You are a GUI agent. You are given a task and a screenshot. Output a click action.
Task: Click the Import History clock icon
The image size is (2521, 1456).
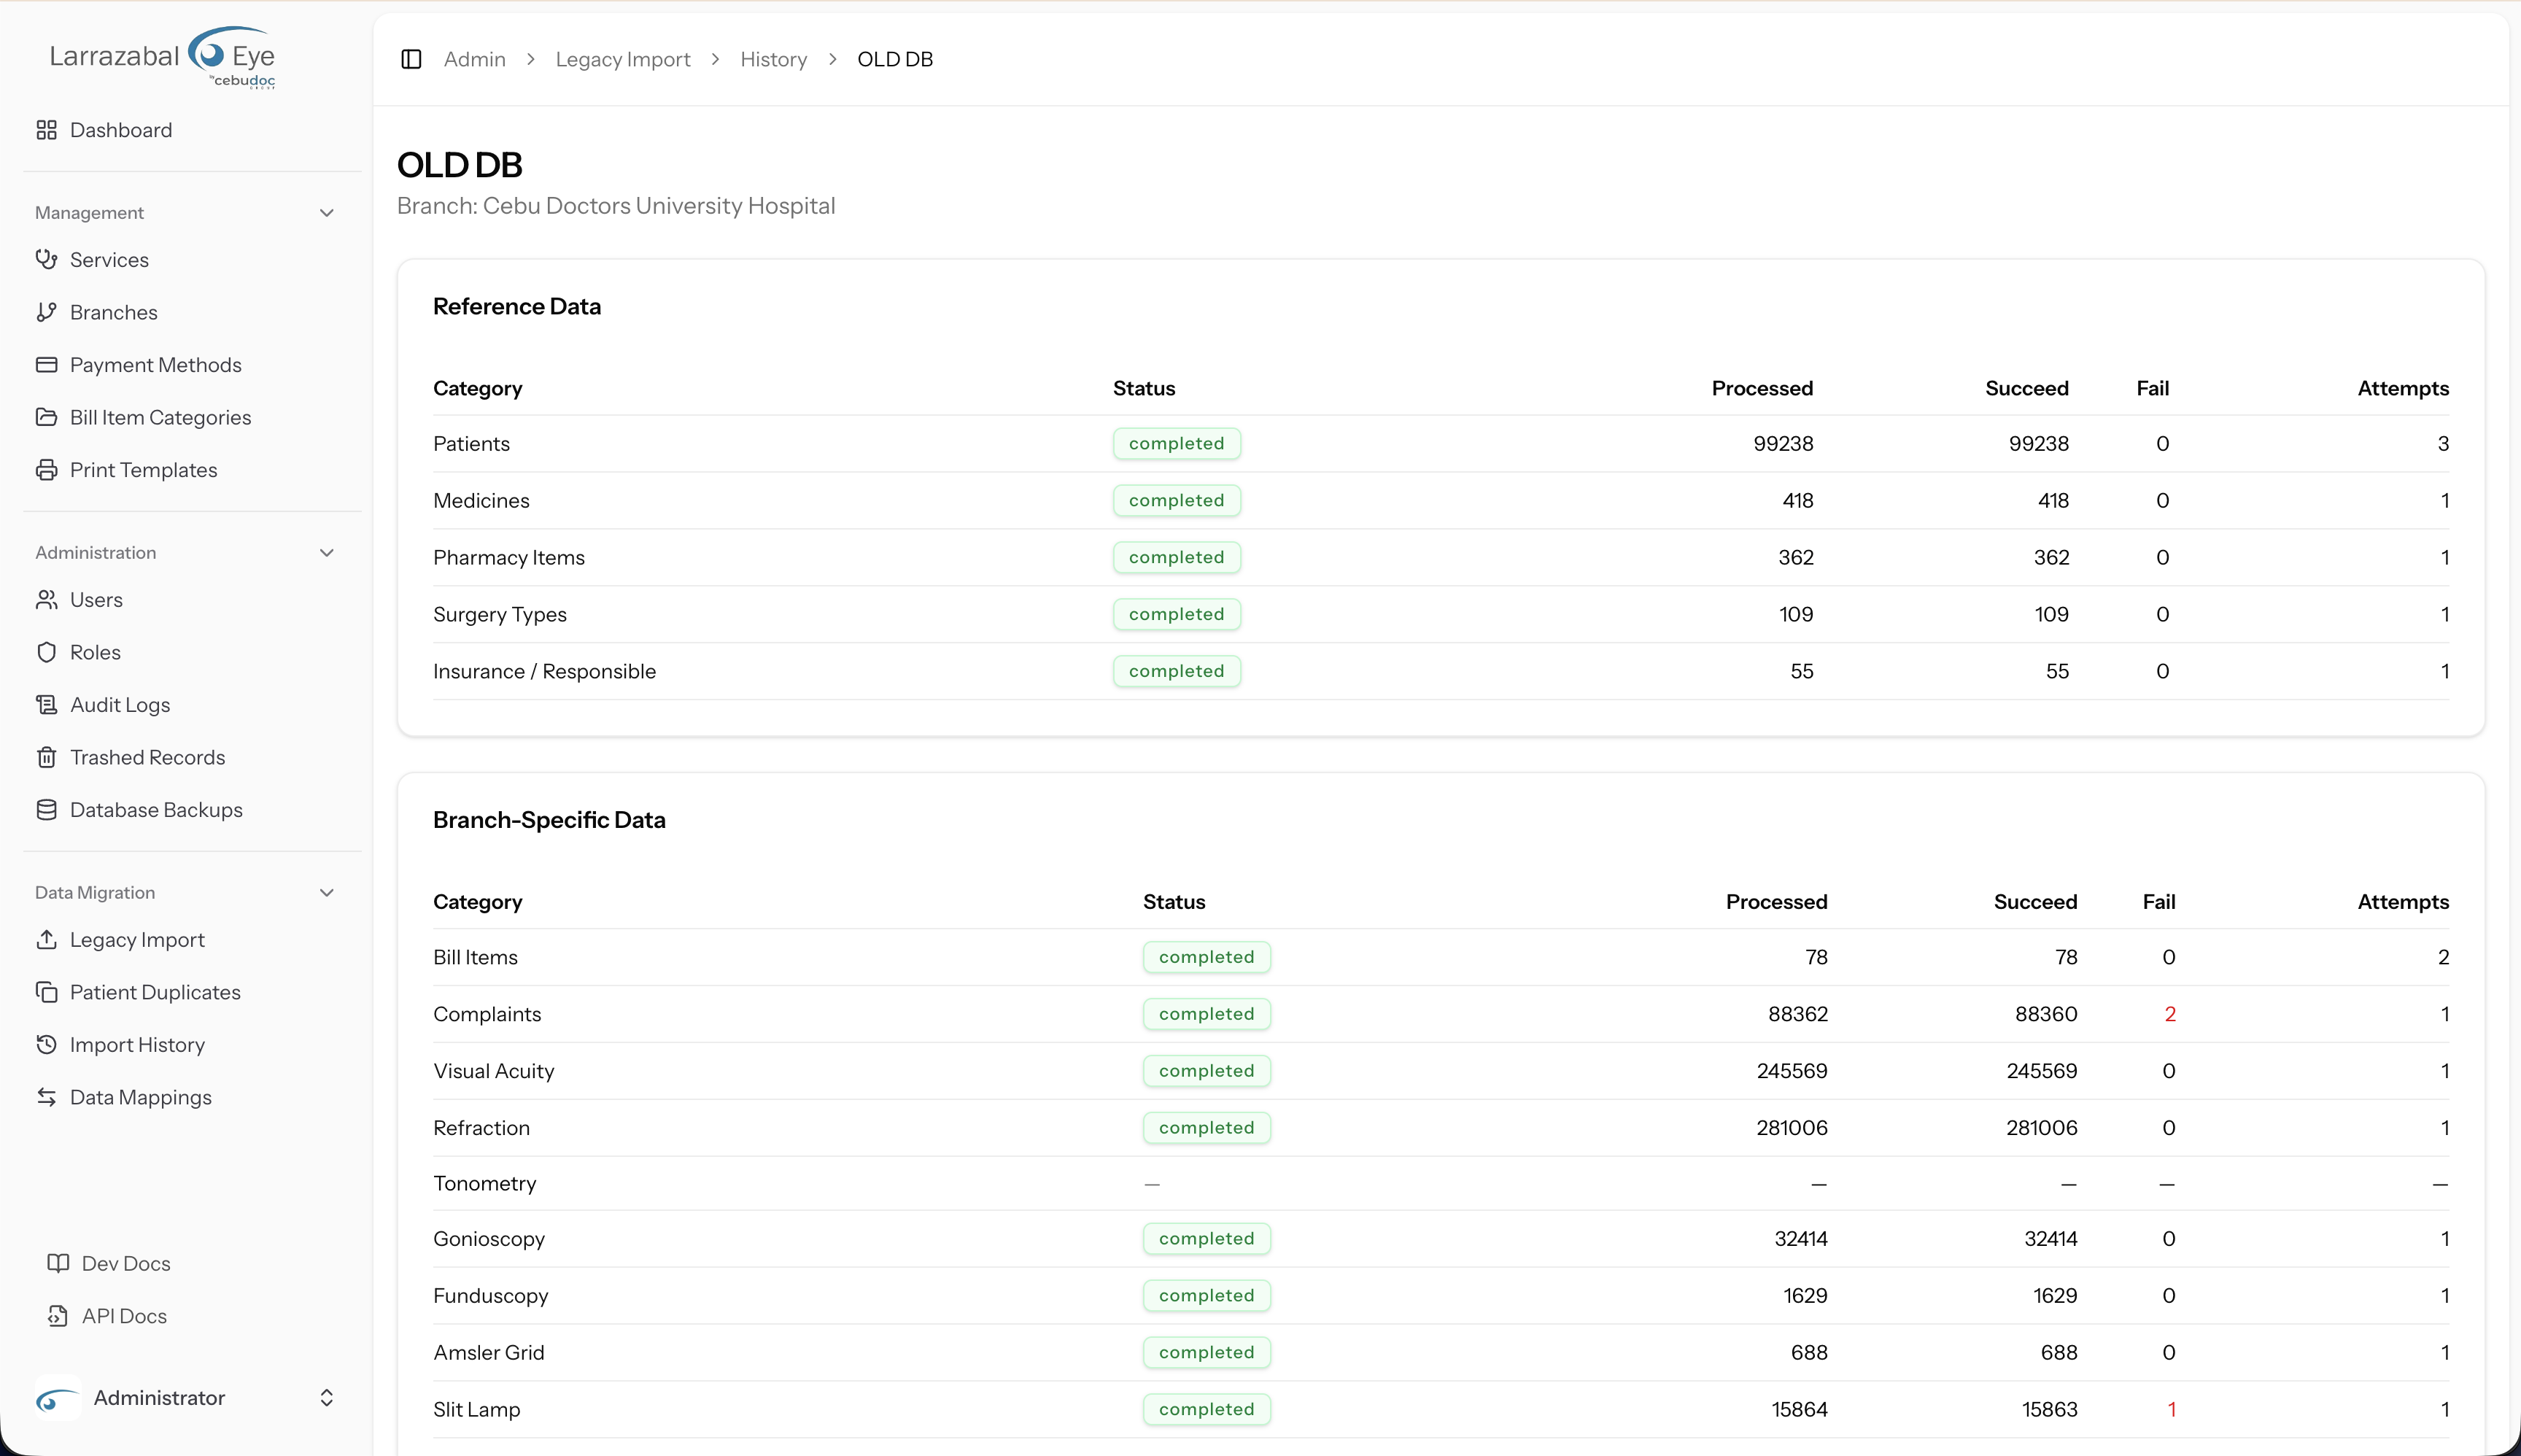tap(46, 1045)
